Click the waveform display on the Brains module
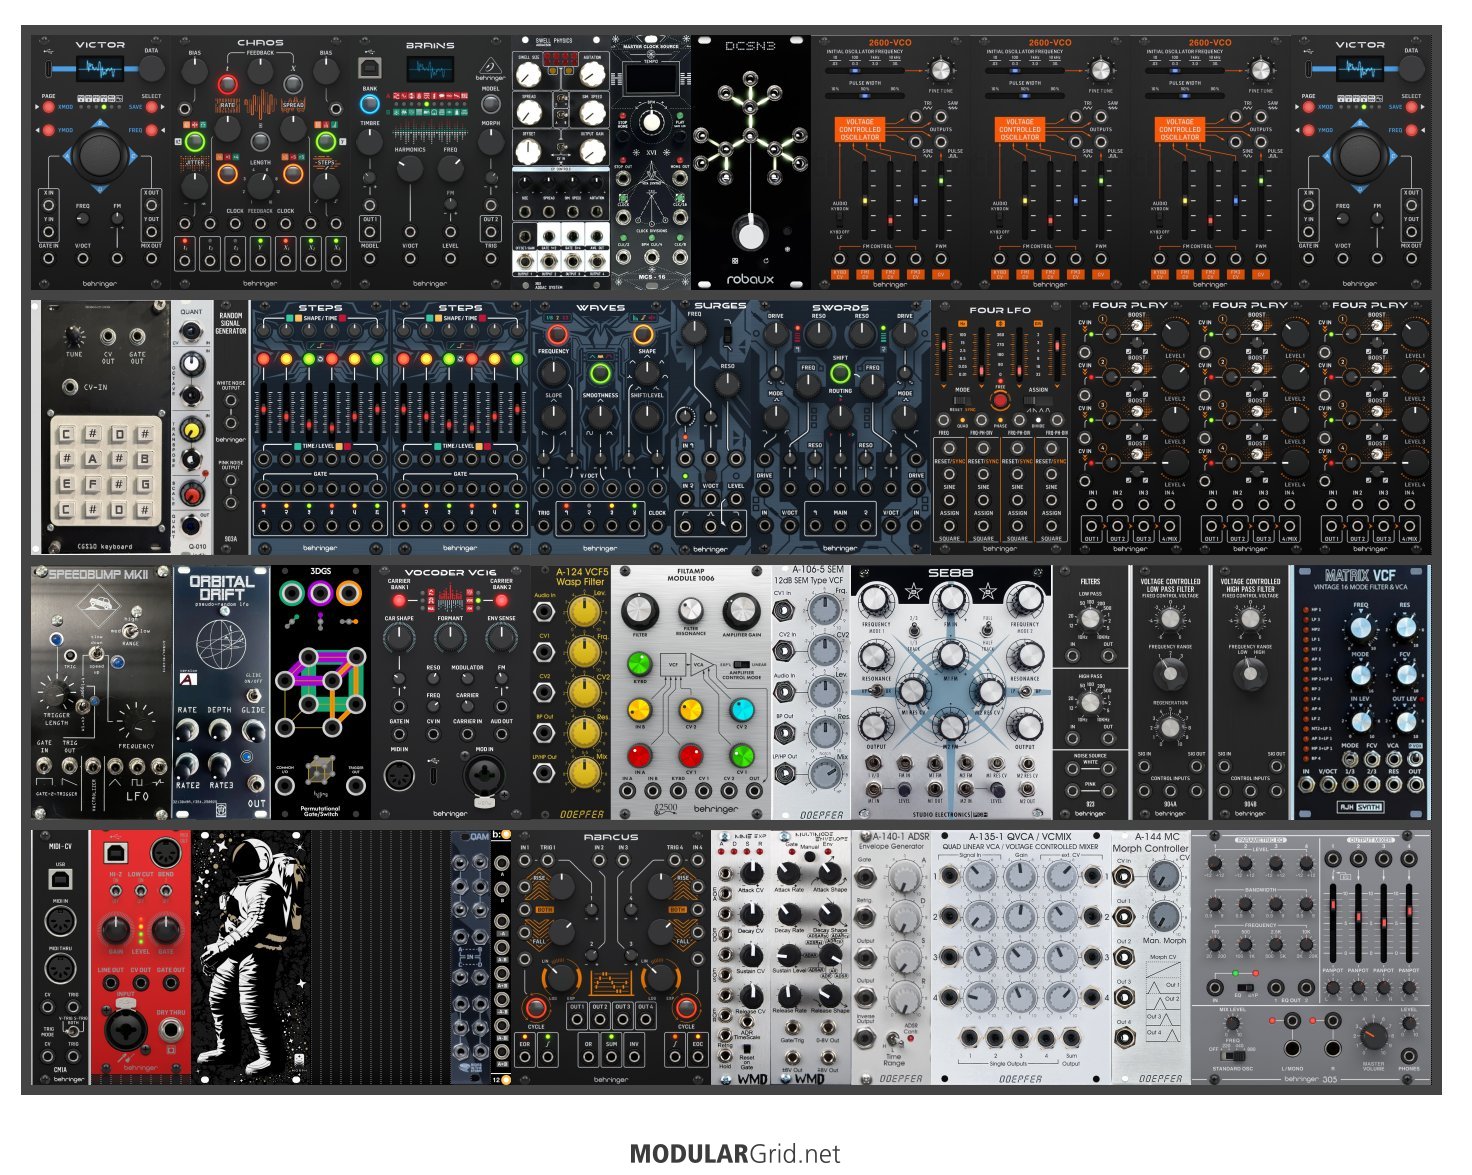 [429, 70]
